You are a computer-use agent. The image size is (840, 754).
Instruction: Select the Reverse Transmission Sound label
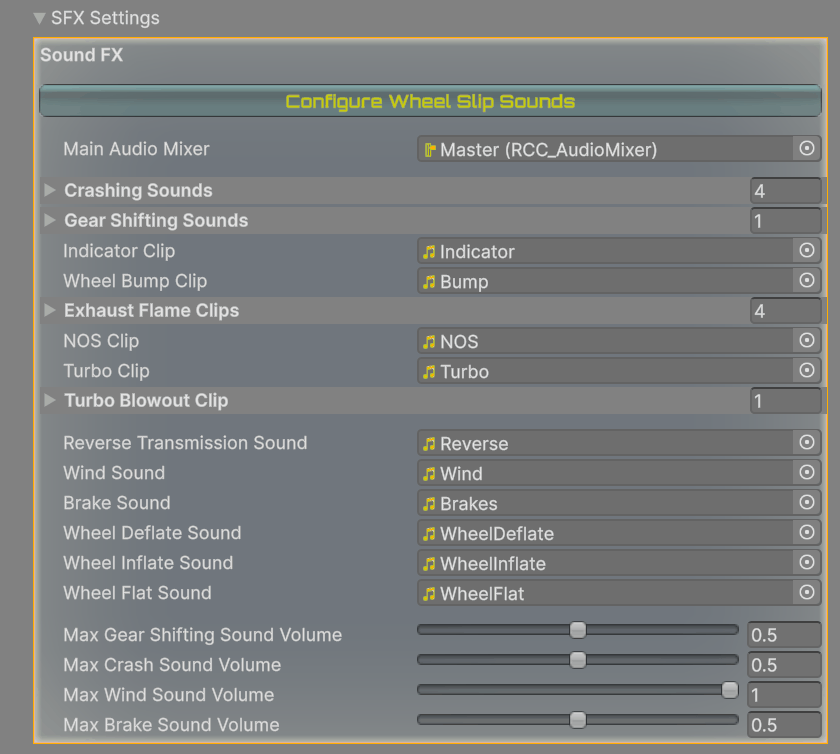[185, 443]
